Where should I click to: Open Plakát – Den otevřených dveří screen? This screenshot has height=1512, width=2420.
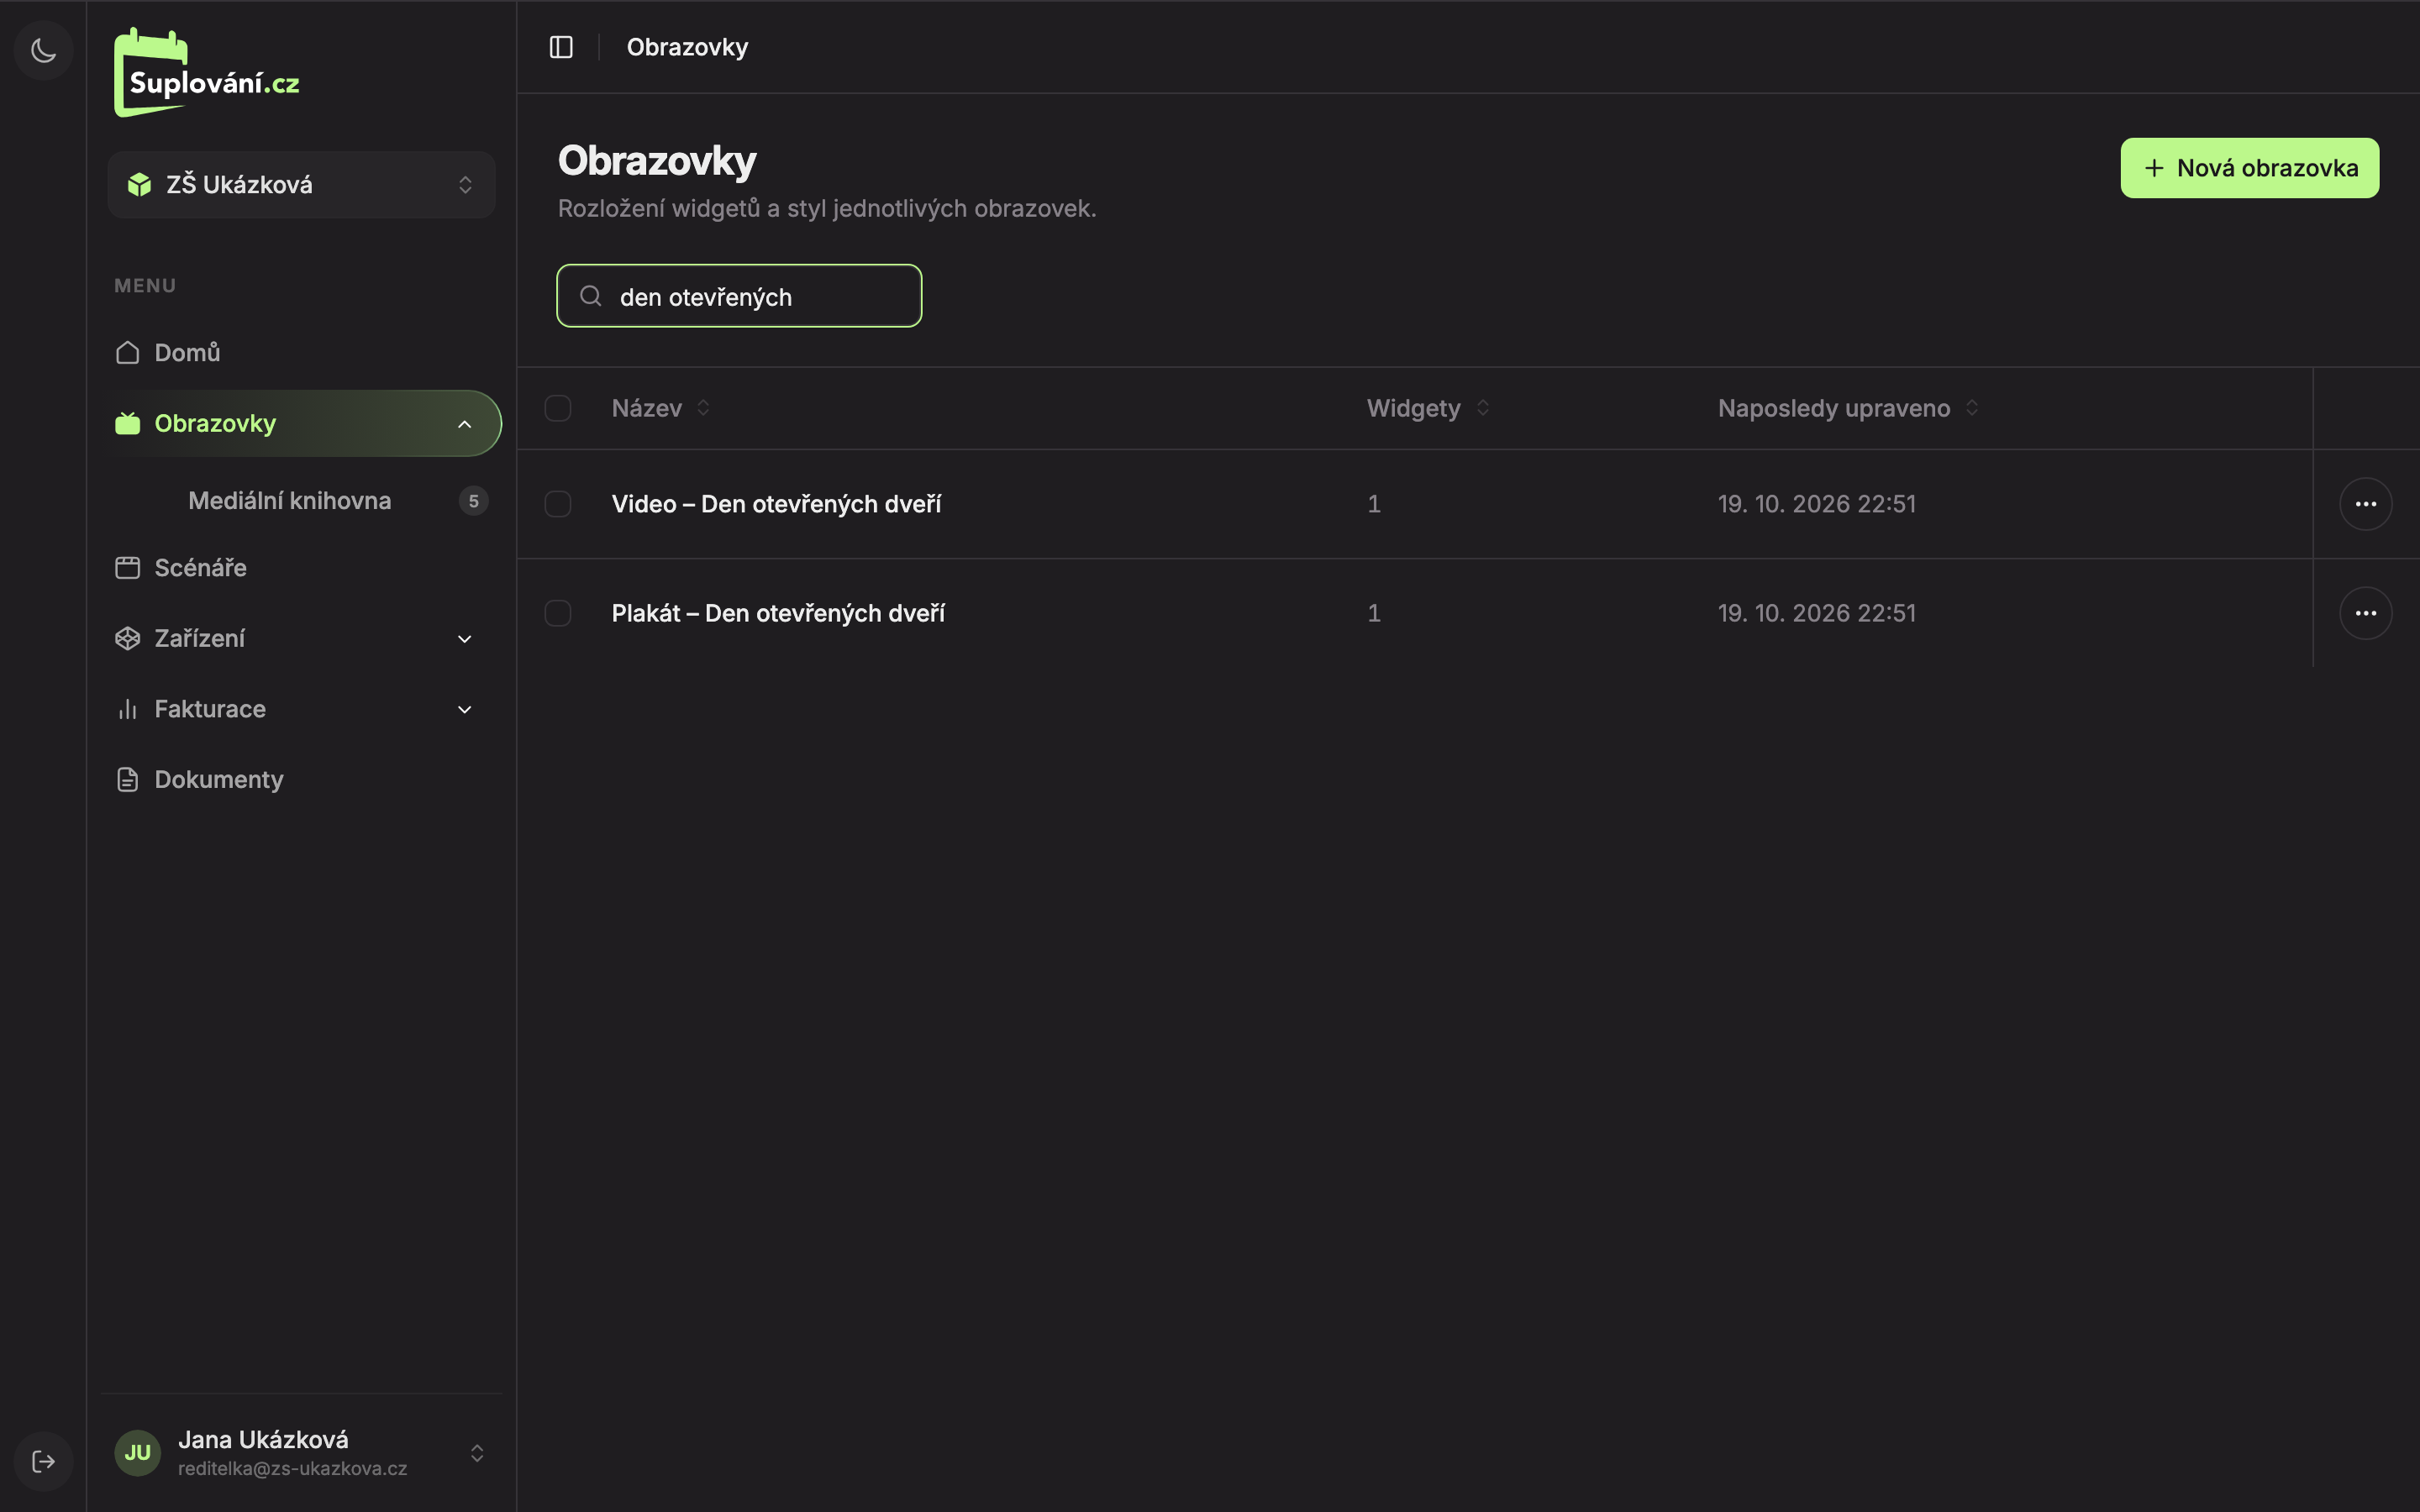(x=778, y=613)
